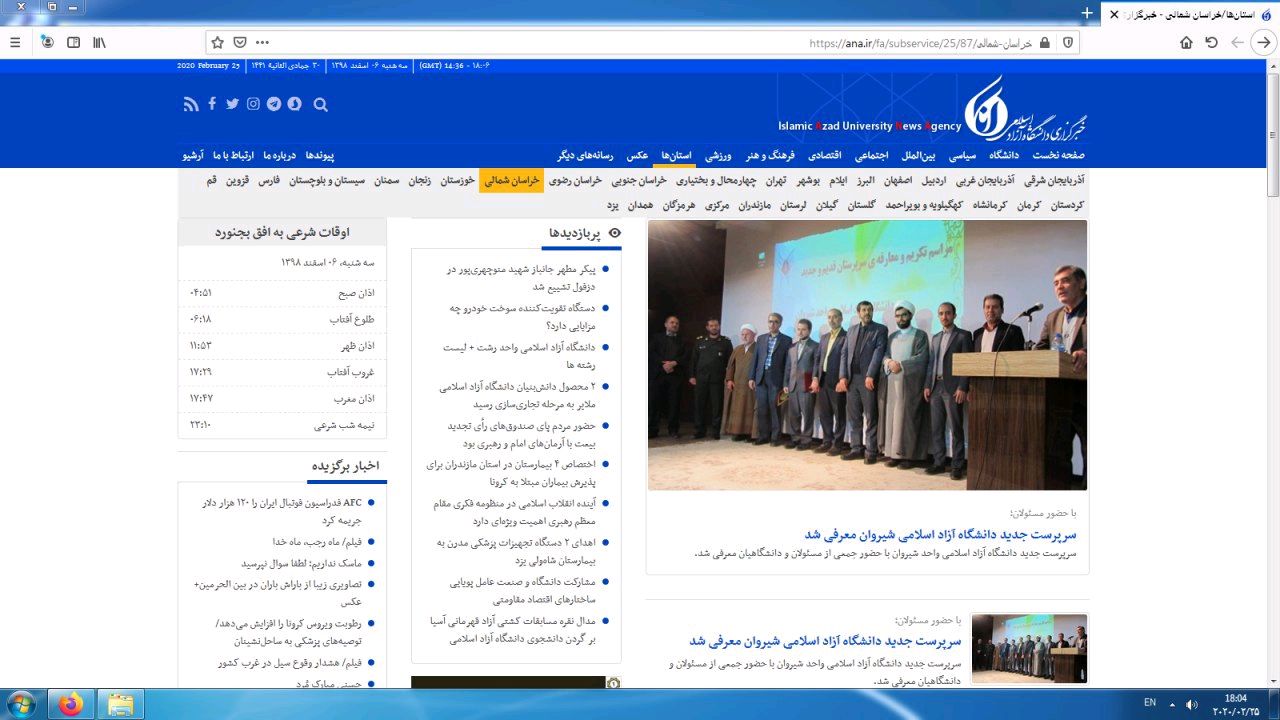Close the ANA news browser tab
Image resolution: width=1280 pixels, height=720 pixels.
1114,15
